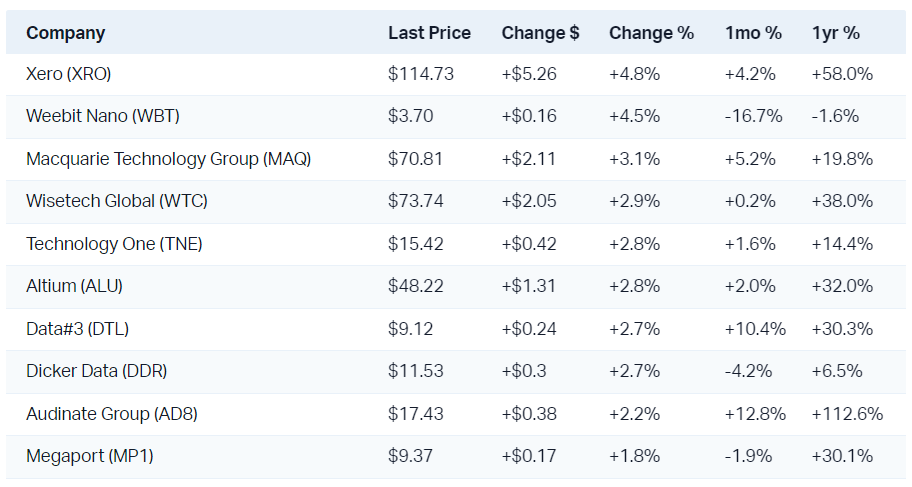Image resolution: width=912 pixels, height=487 pixels.
Task: Sort by Change % header
Action: click(x=651, y=33)
